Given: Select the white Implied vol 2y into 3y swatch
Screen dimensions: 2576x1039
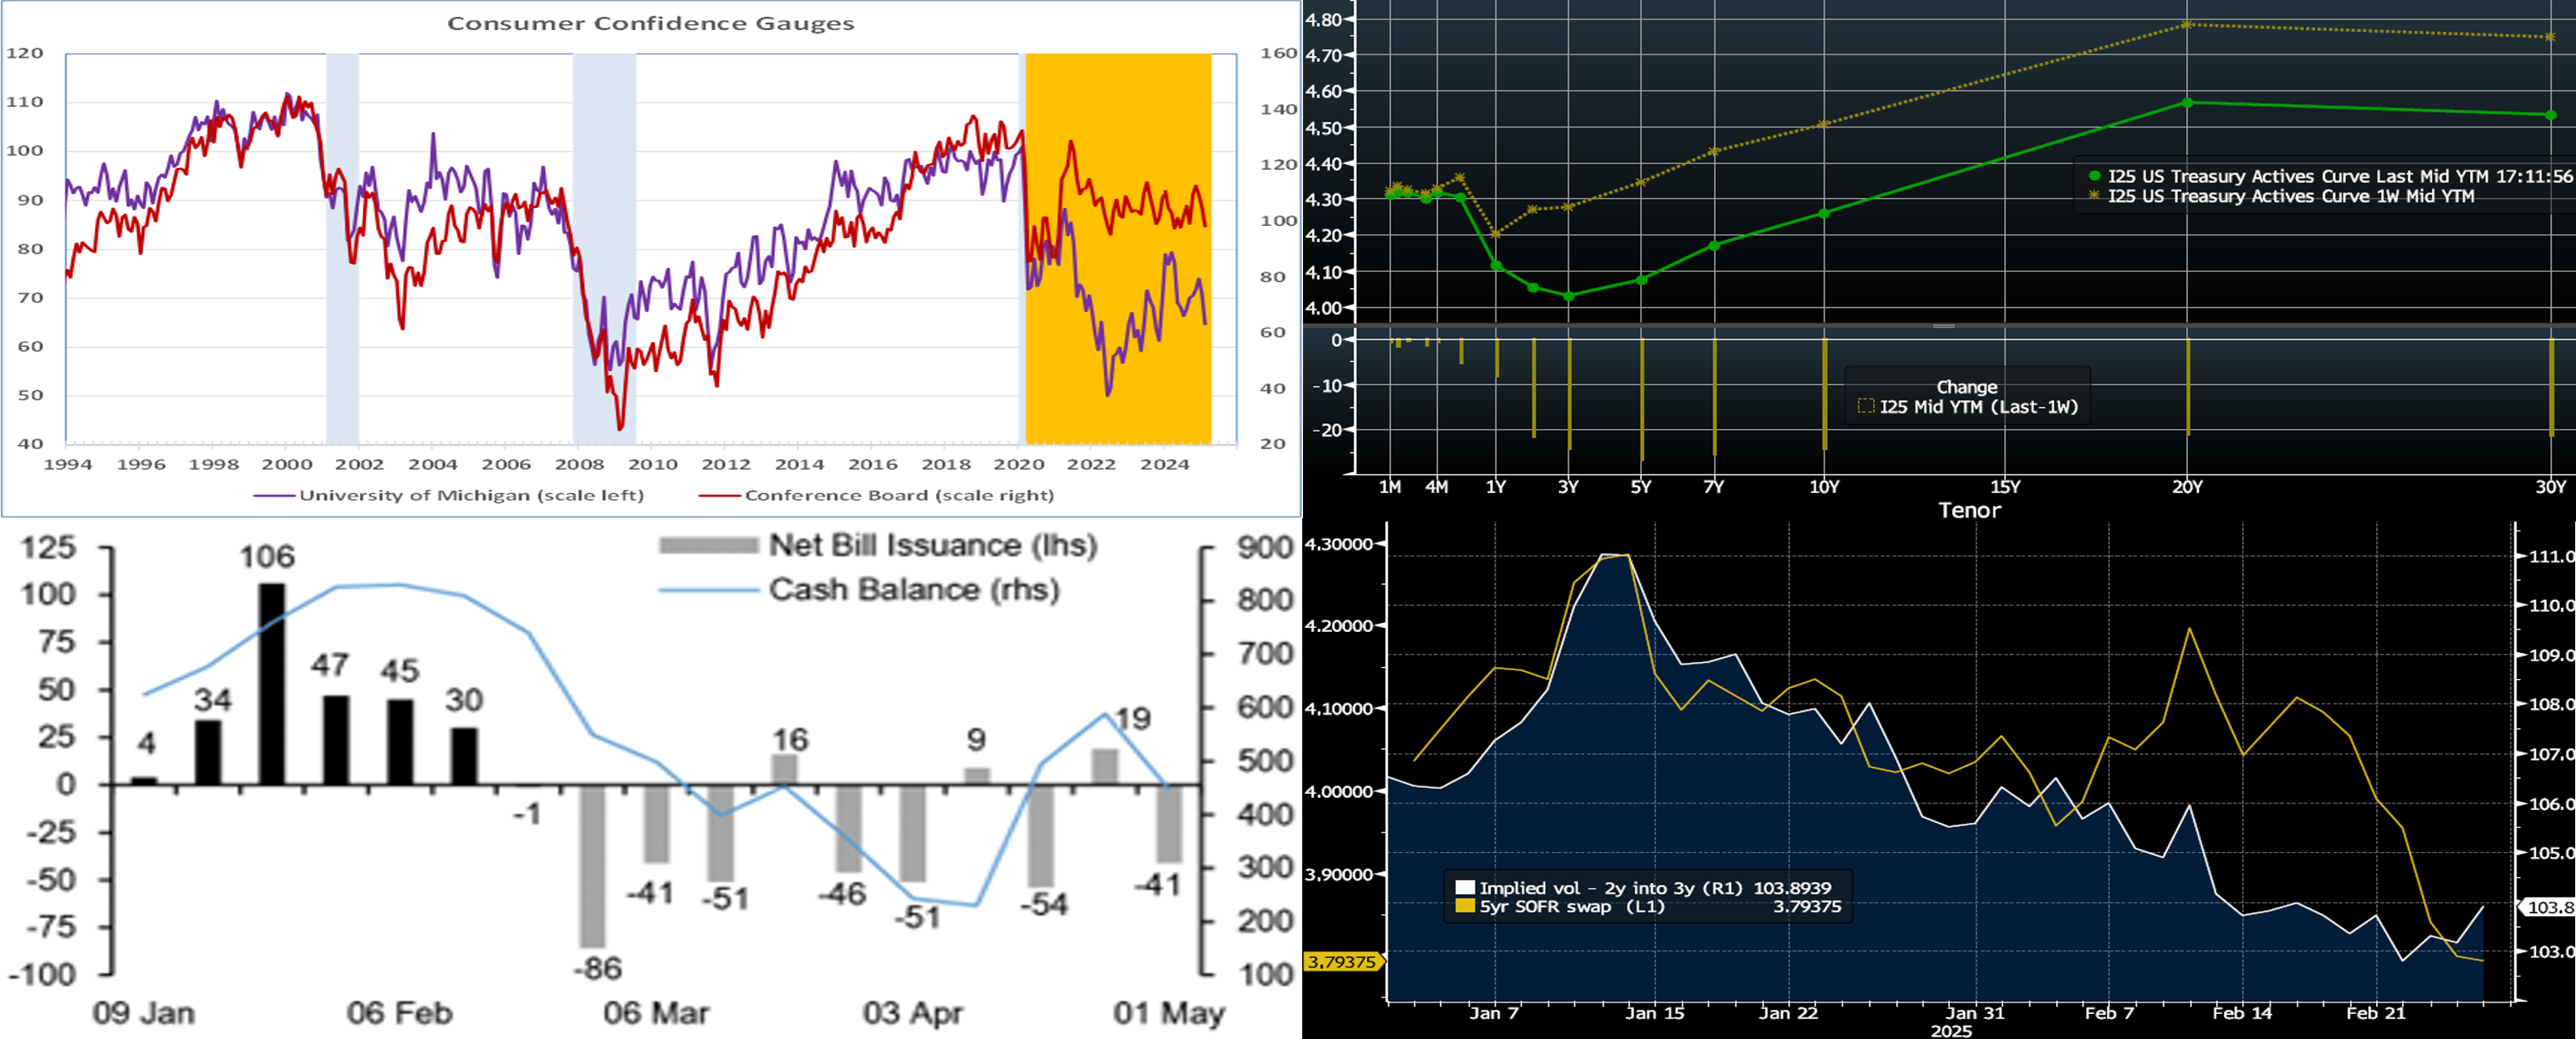Looking at the screenshot, I should pos(1465,888).
